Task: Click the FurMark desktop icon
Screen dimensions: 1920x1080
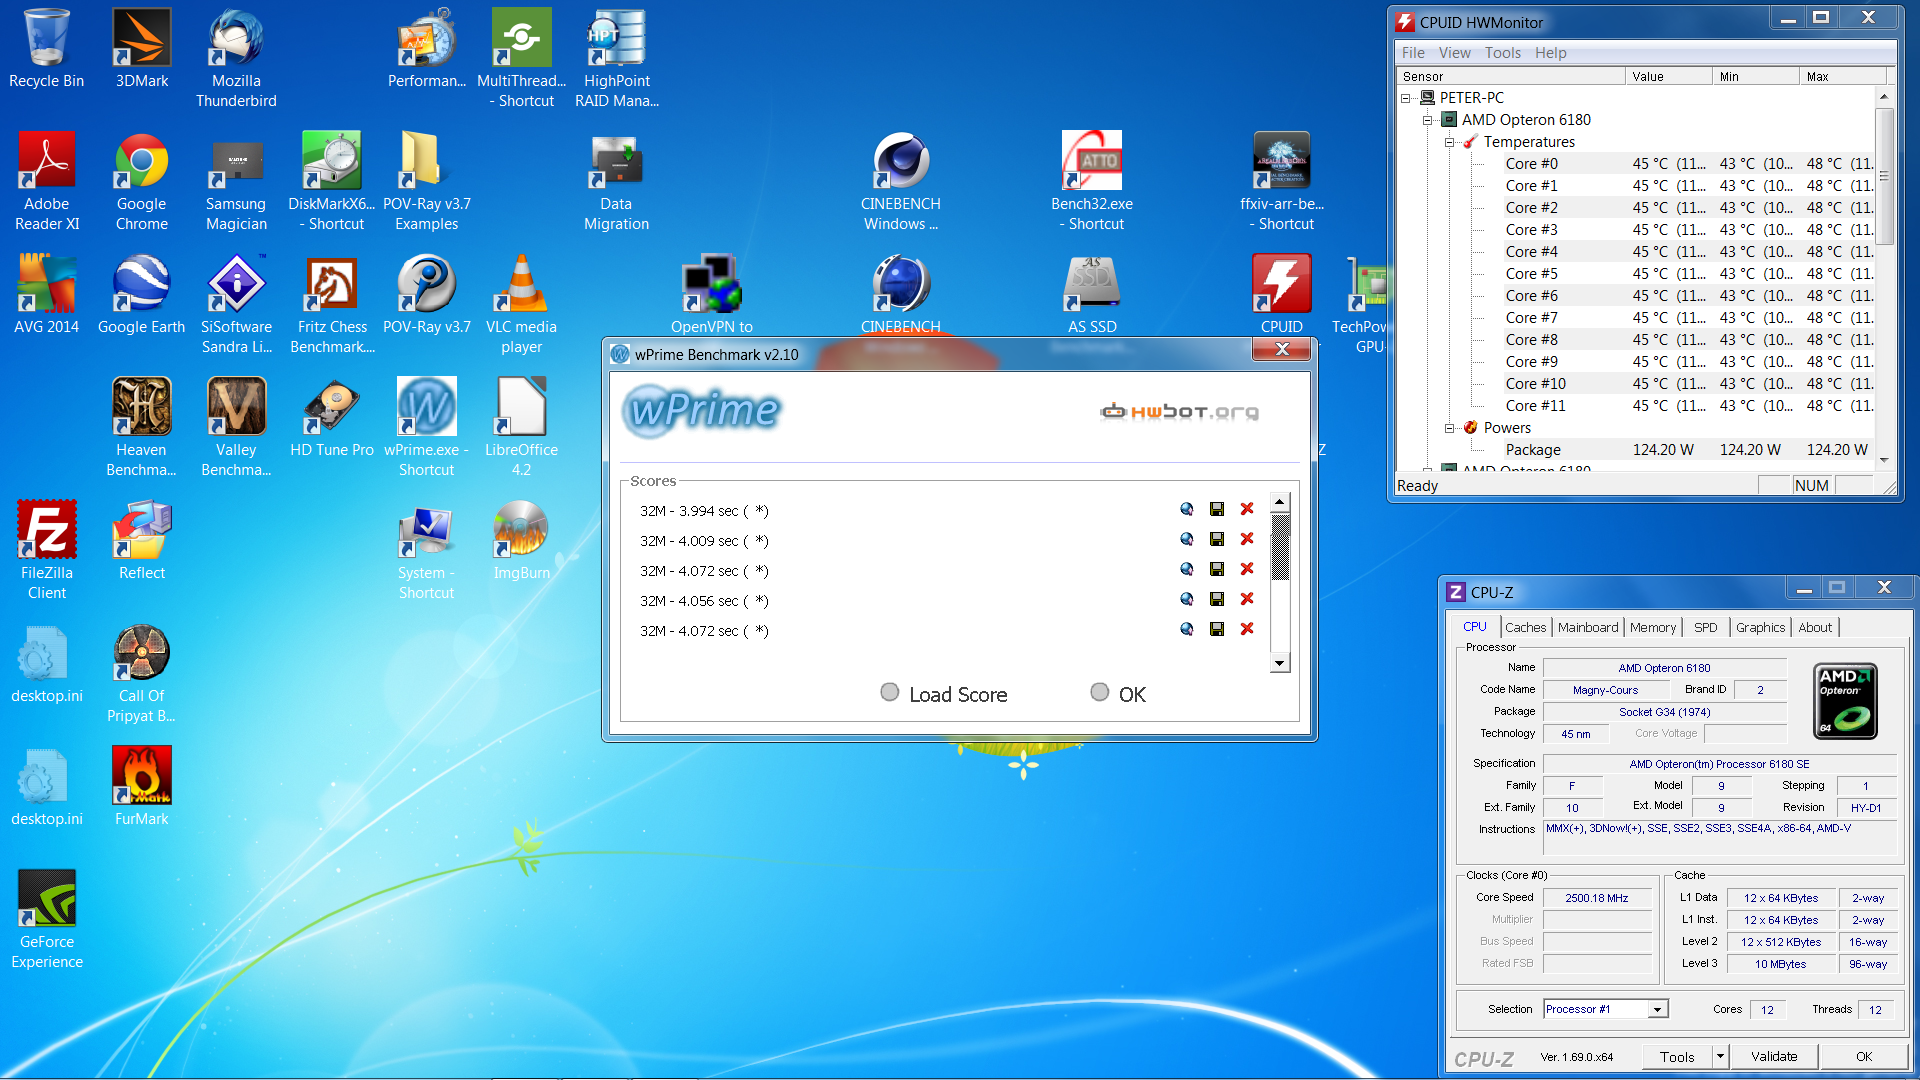Action: (x=142, y=786)
